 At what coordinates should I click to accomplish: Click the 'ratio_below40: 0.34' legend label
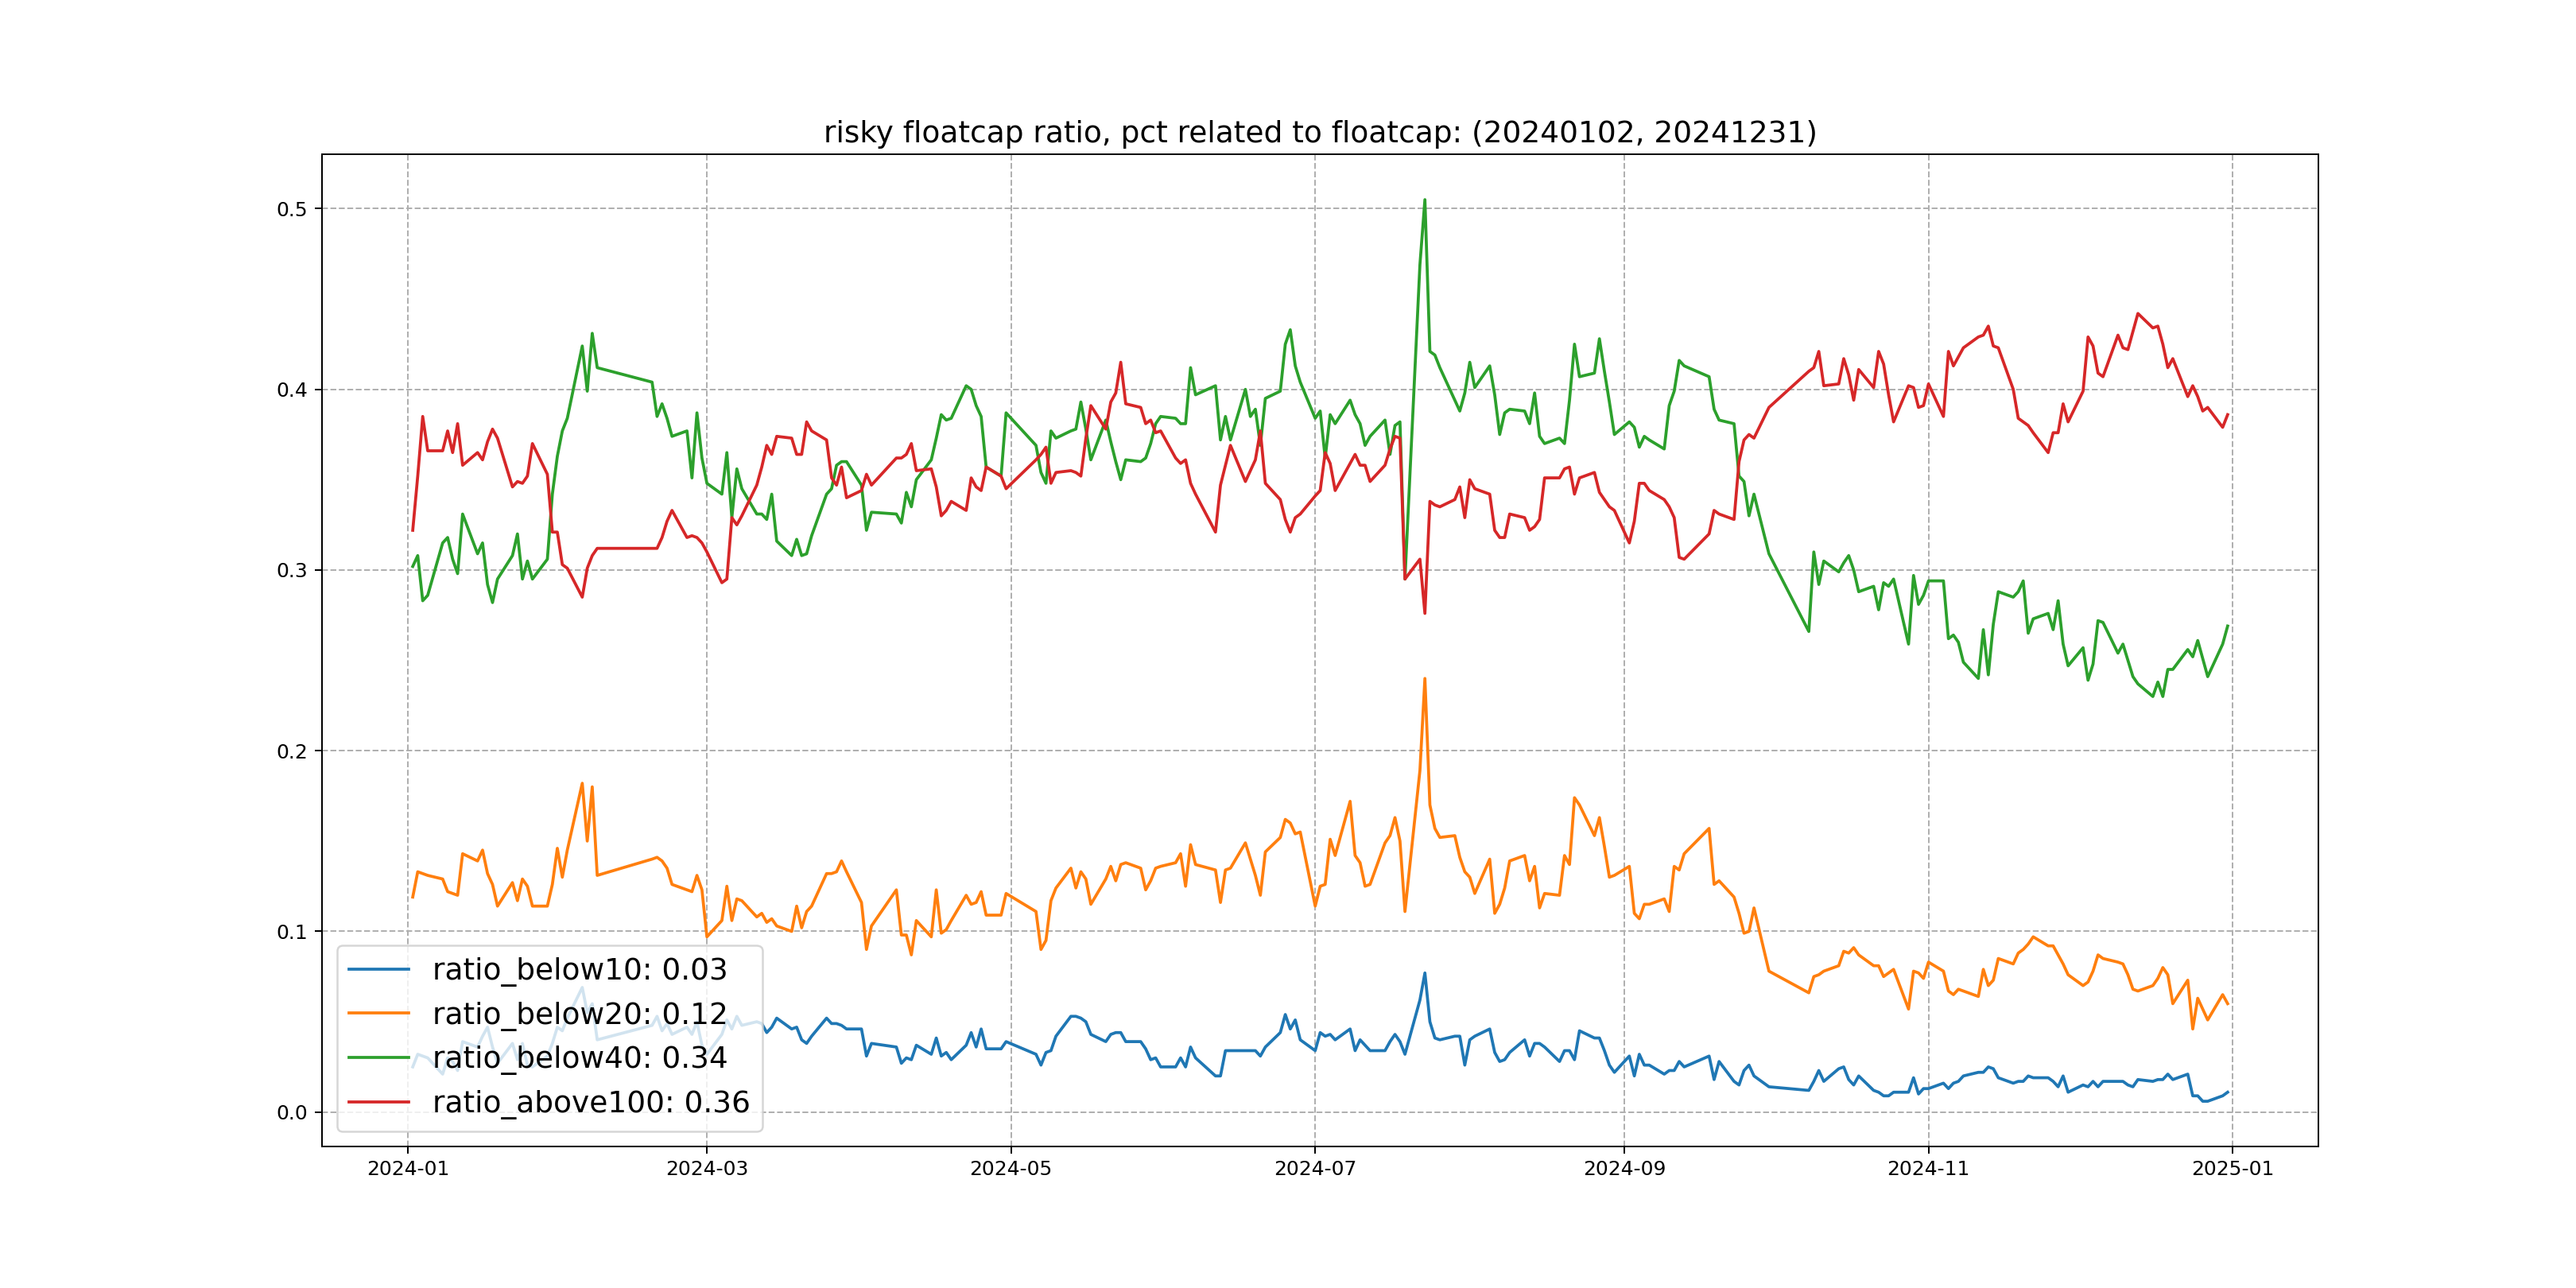pos(579,1057)
